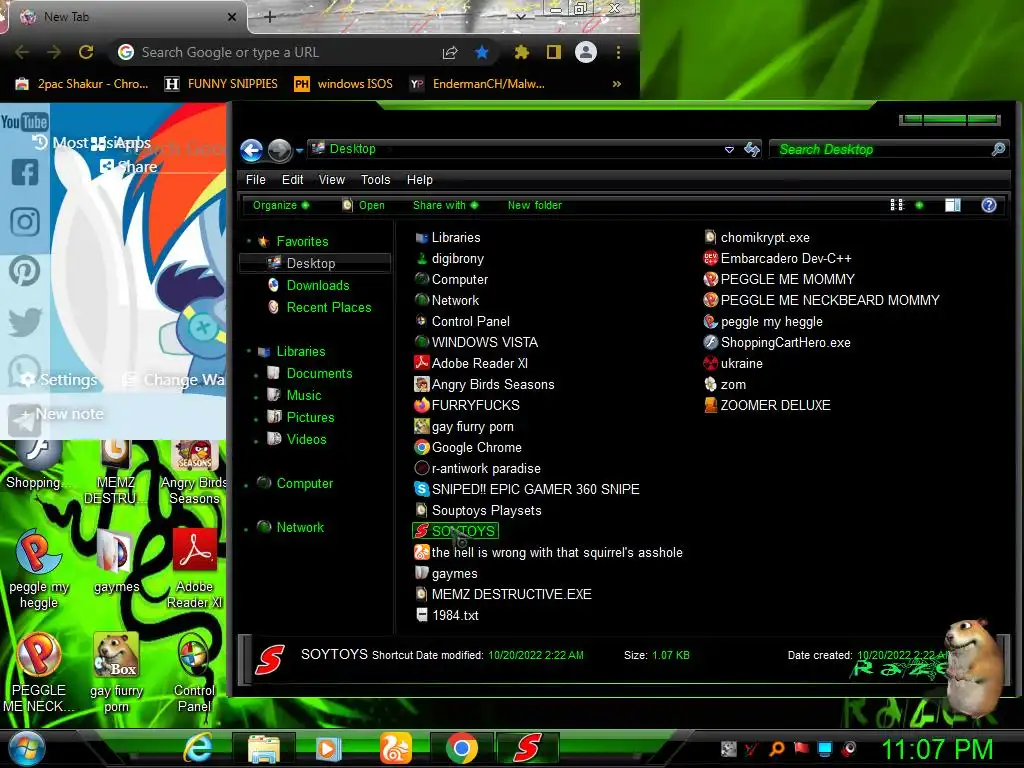
Task: Open the media player taskbar icon
Action: click(x=328, y=748)
